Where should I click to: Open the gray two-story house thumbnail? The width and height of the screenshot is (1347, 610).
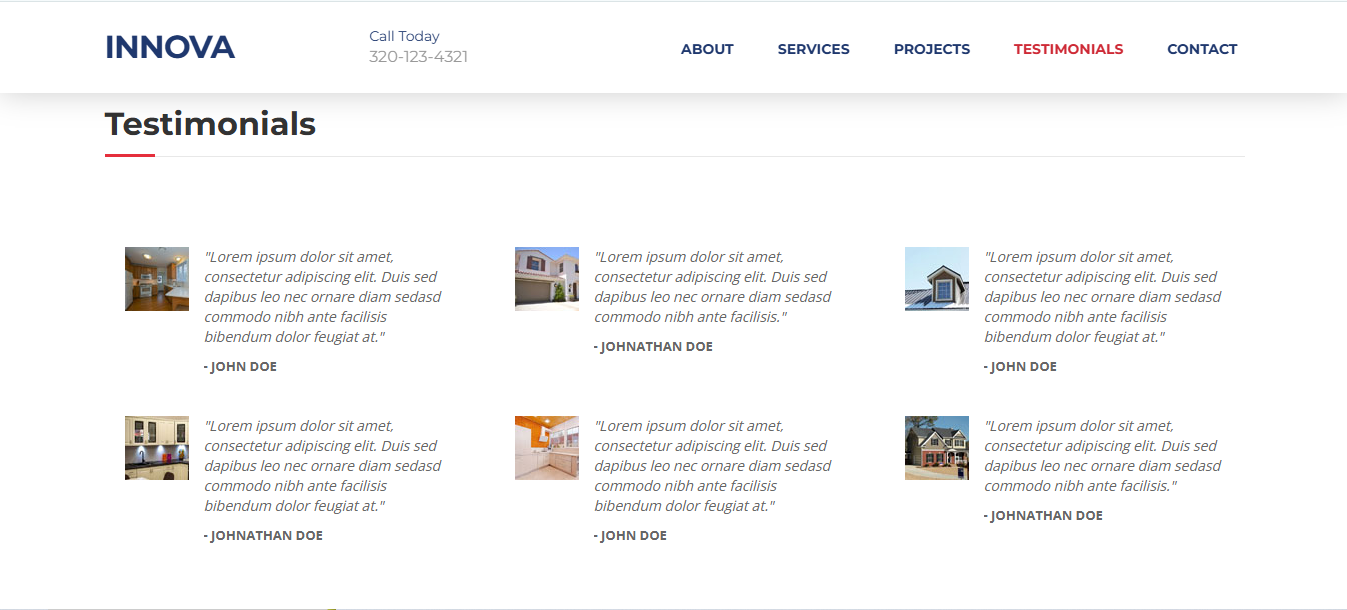coord(937,448)
